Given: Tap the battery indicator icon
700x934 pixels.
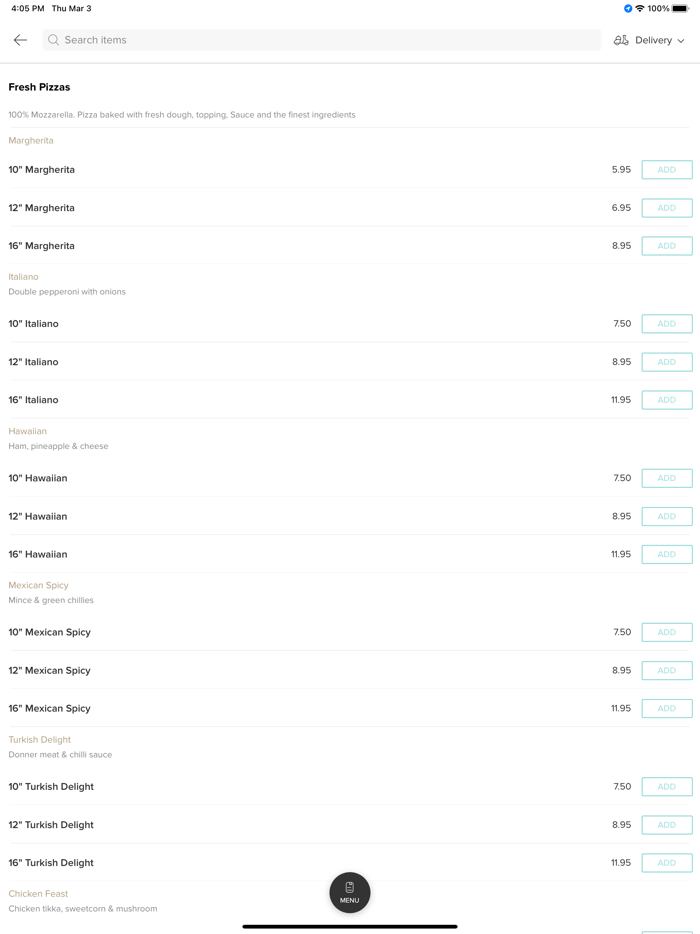Looking at the screenshot, I should (680, 9).
